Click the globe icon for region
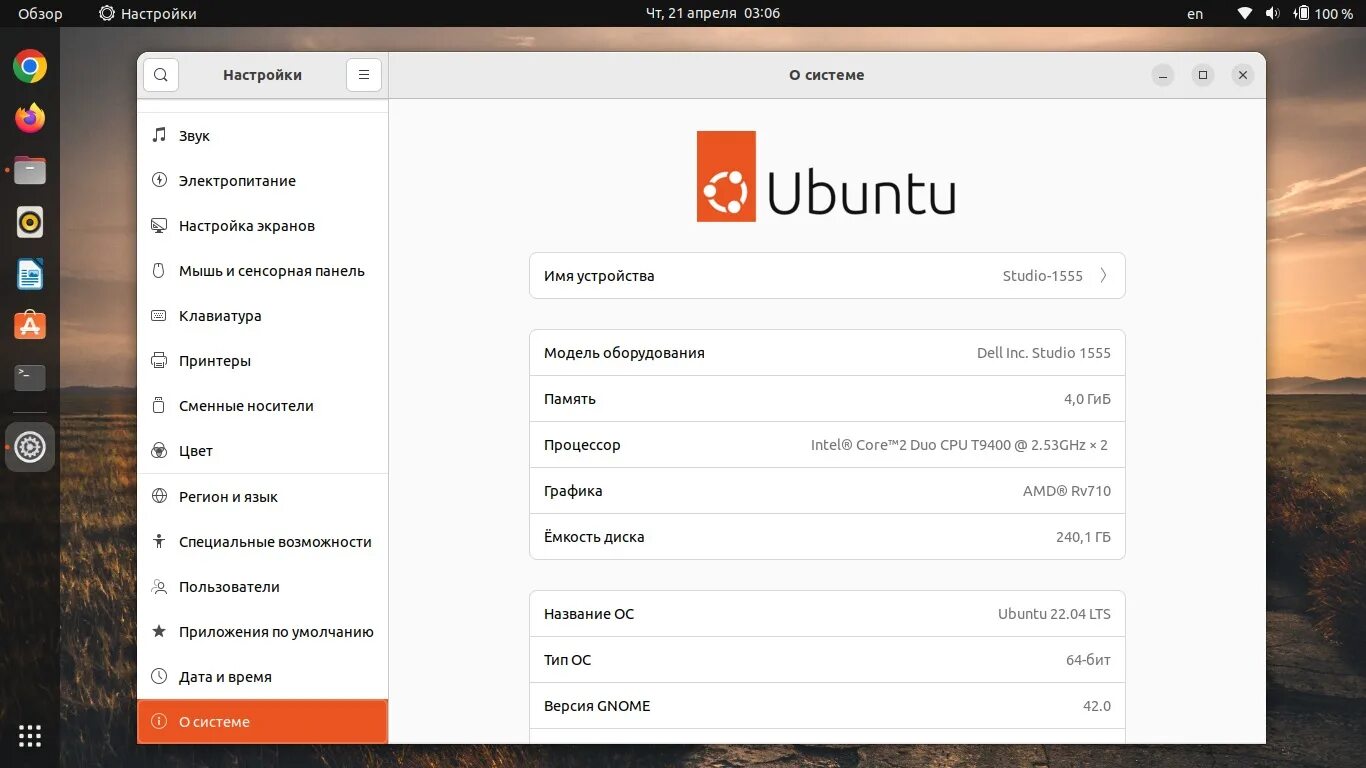The height and width of the screenshot is (768, 1366). point(159,496)
